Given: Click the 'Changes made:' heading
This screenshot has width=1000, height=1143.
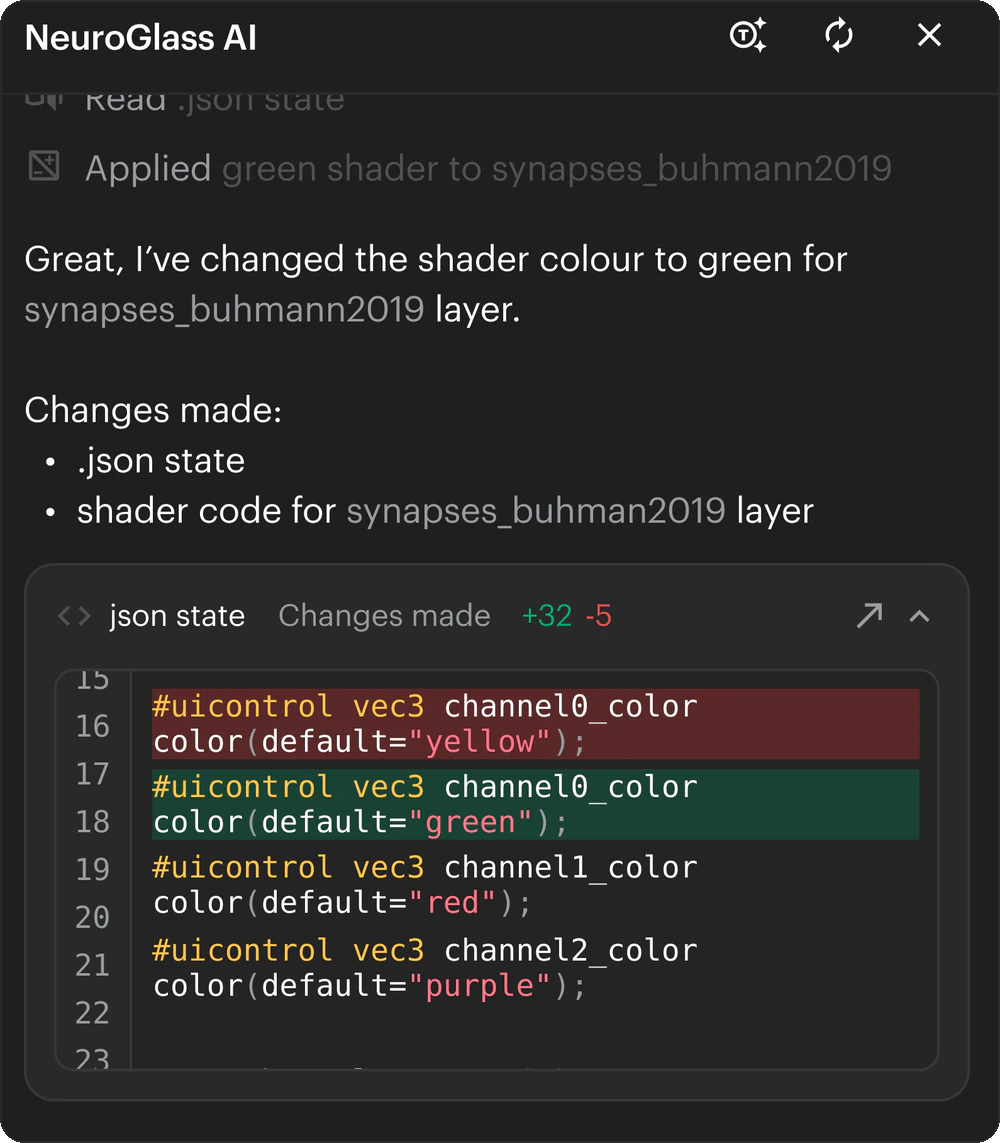Looking at the screenshot, I should tap(153, 410).
